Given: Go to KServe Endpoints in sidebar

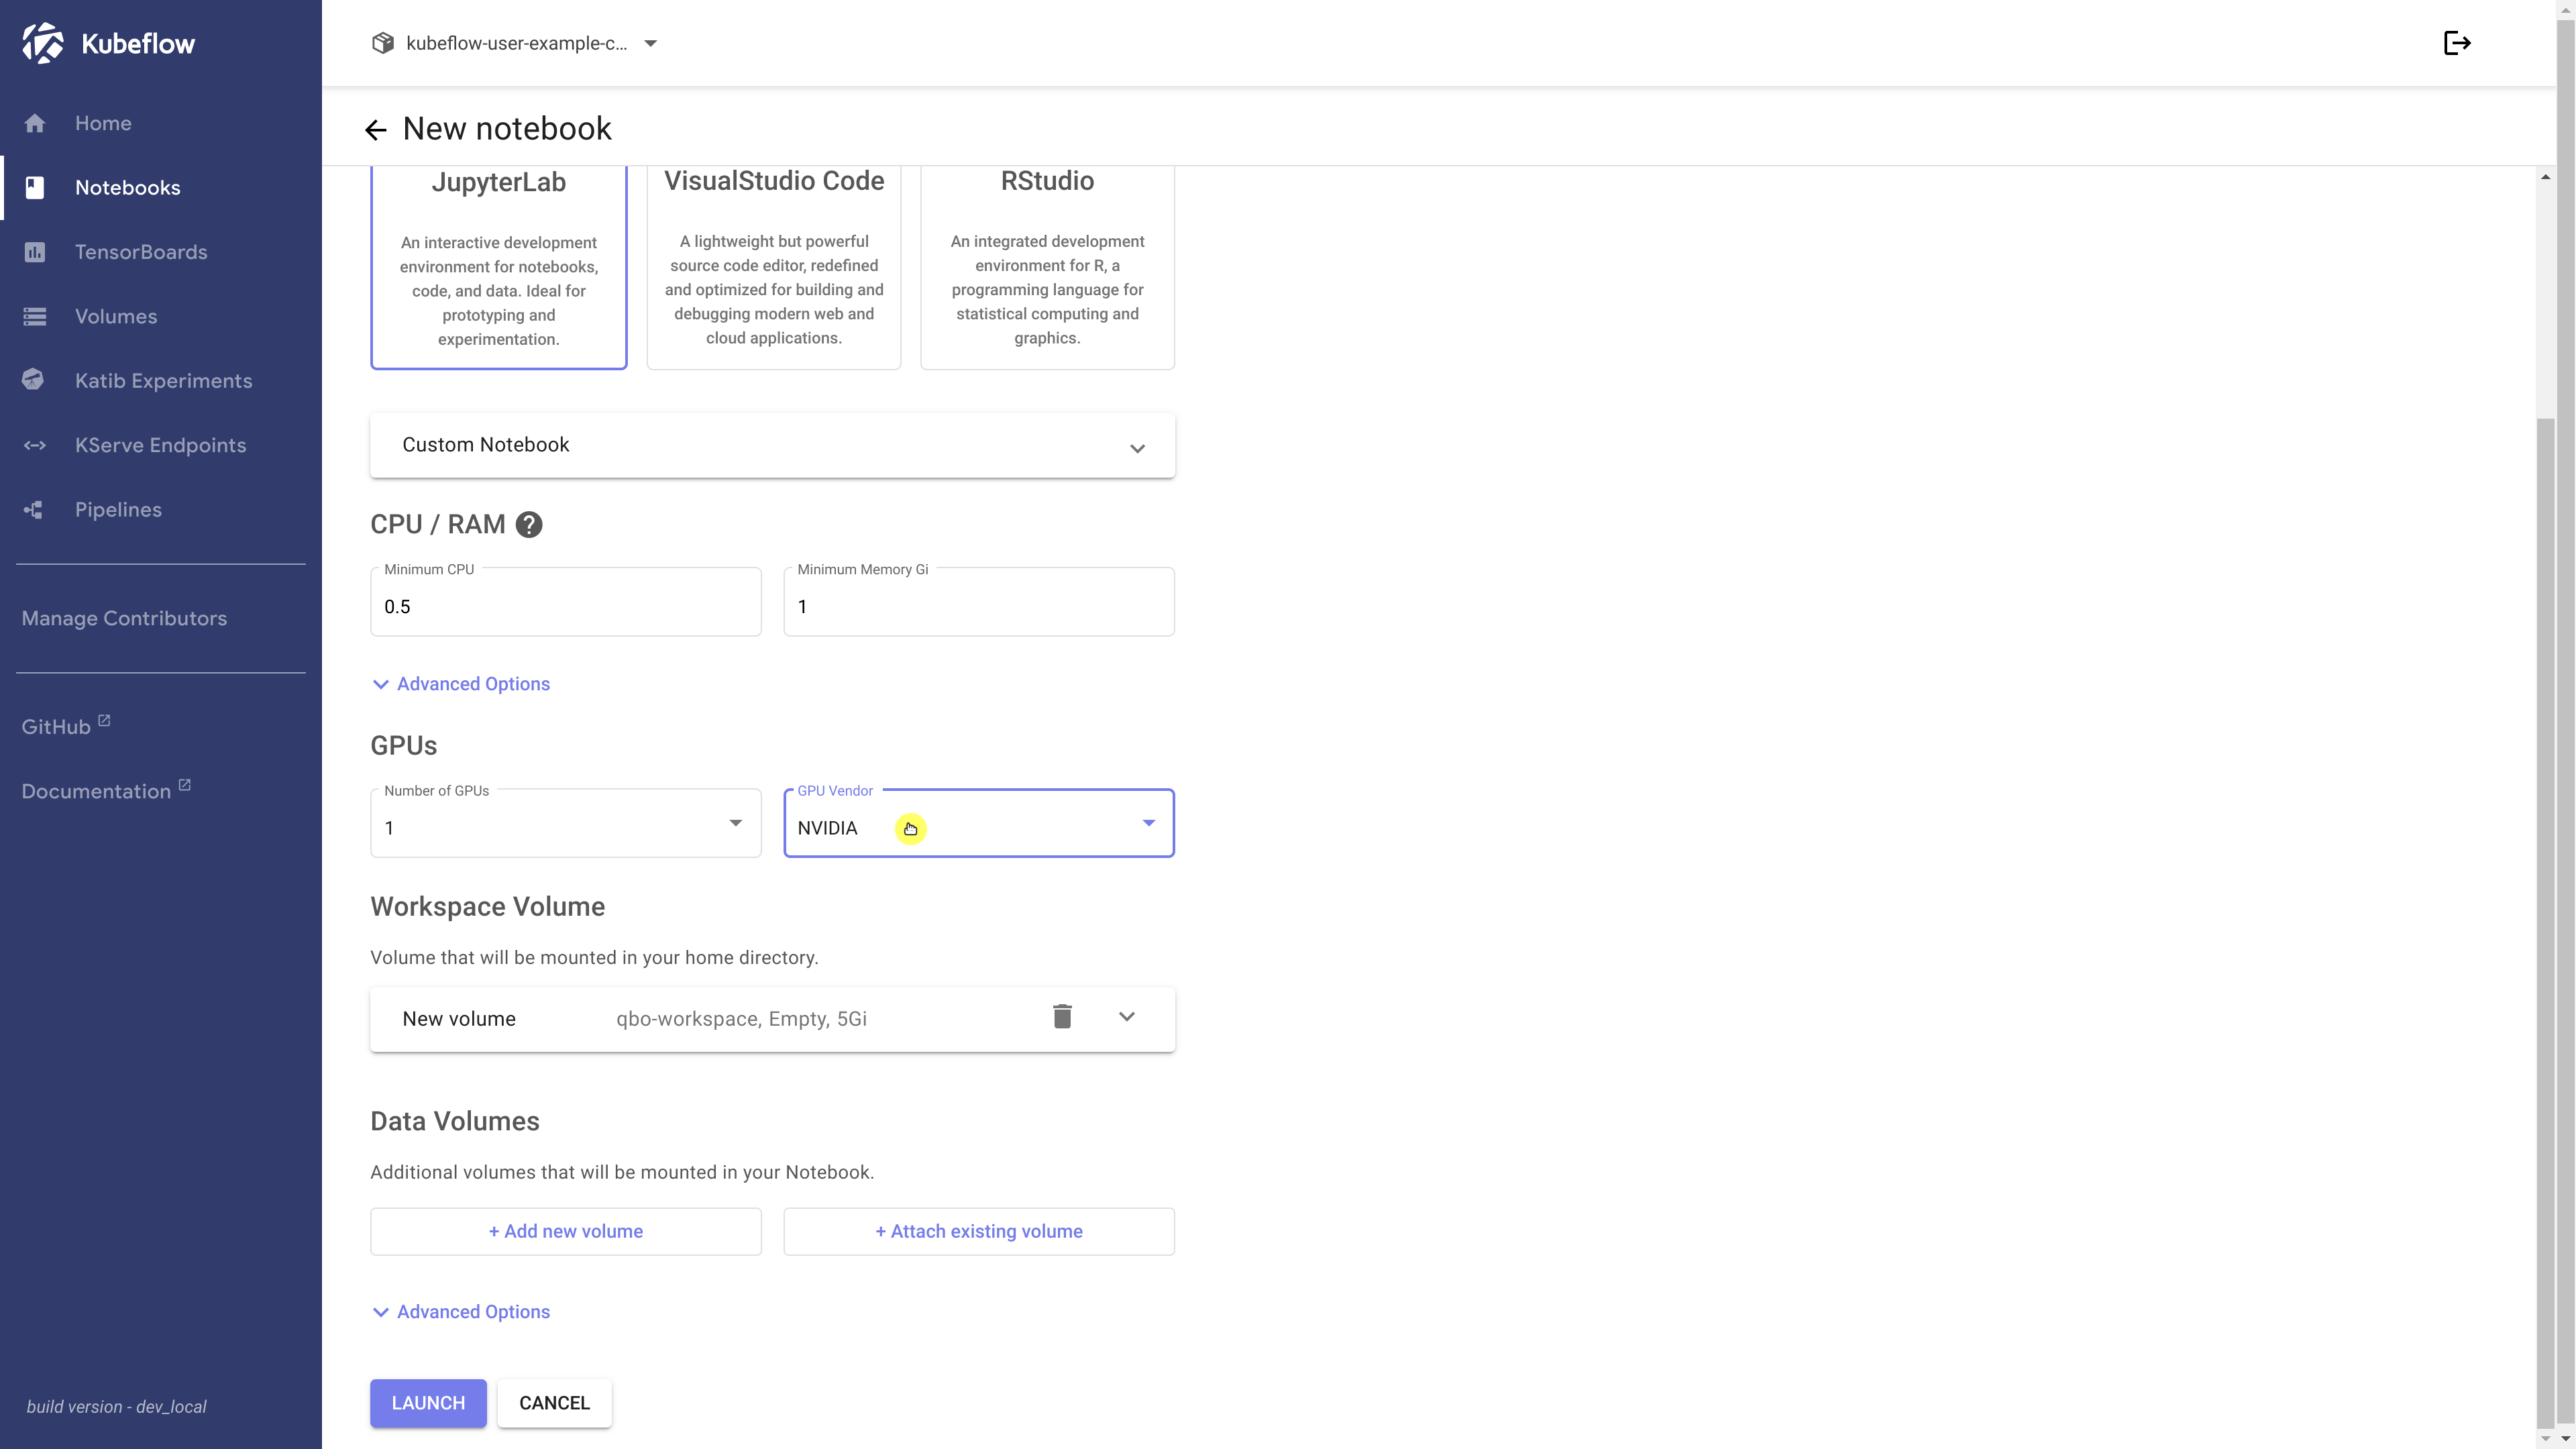Looking at the screenshot, I should (160, 446).
